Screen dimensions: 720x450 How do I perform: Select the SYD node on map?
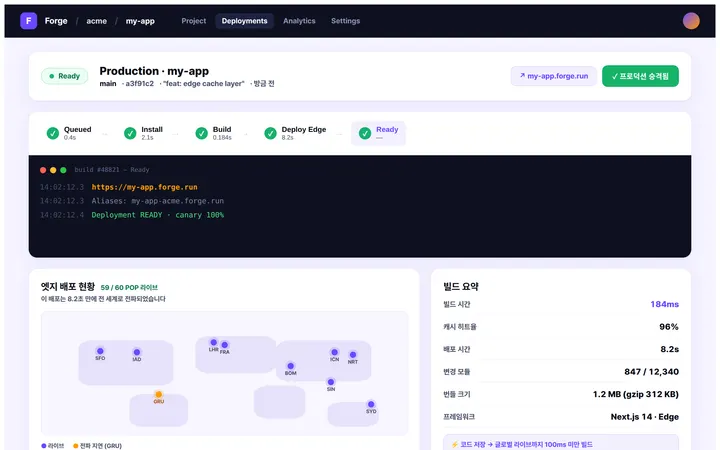[371, 404]
